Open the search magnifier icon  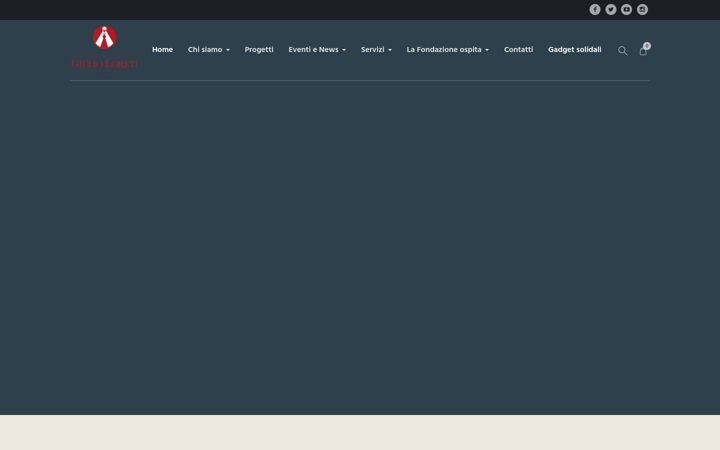622,51
